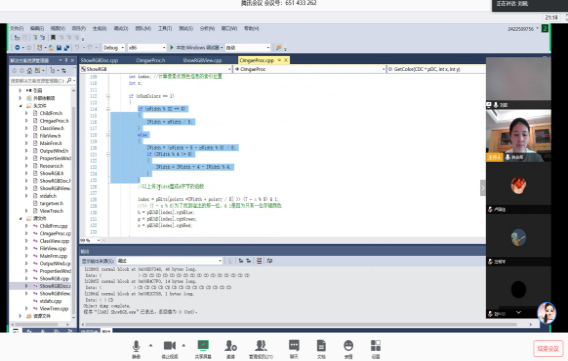This screenshot has width=568, height=361.
Task: Click the output panel horizontal scrollbar
Action: (306, 324)
